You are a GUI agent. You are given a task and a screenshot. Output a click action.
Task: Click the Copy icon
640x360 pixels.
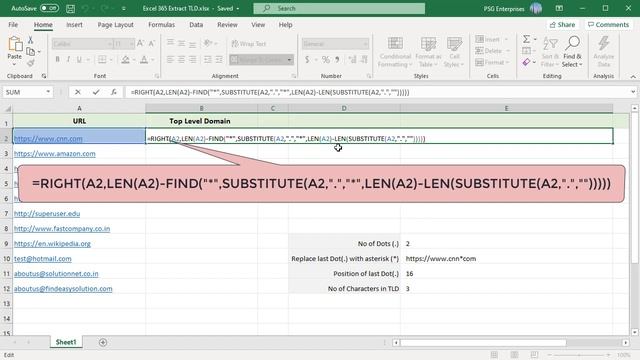pyautogui.click(x=30, y=51)
